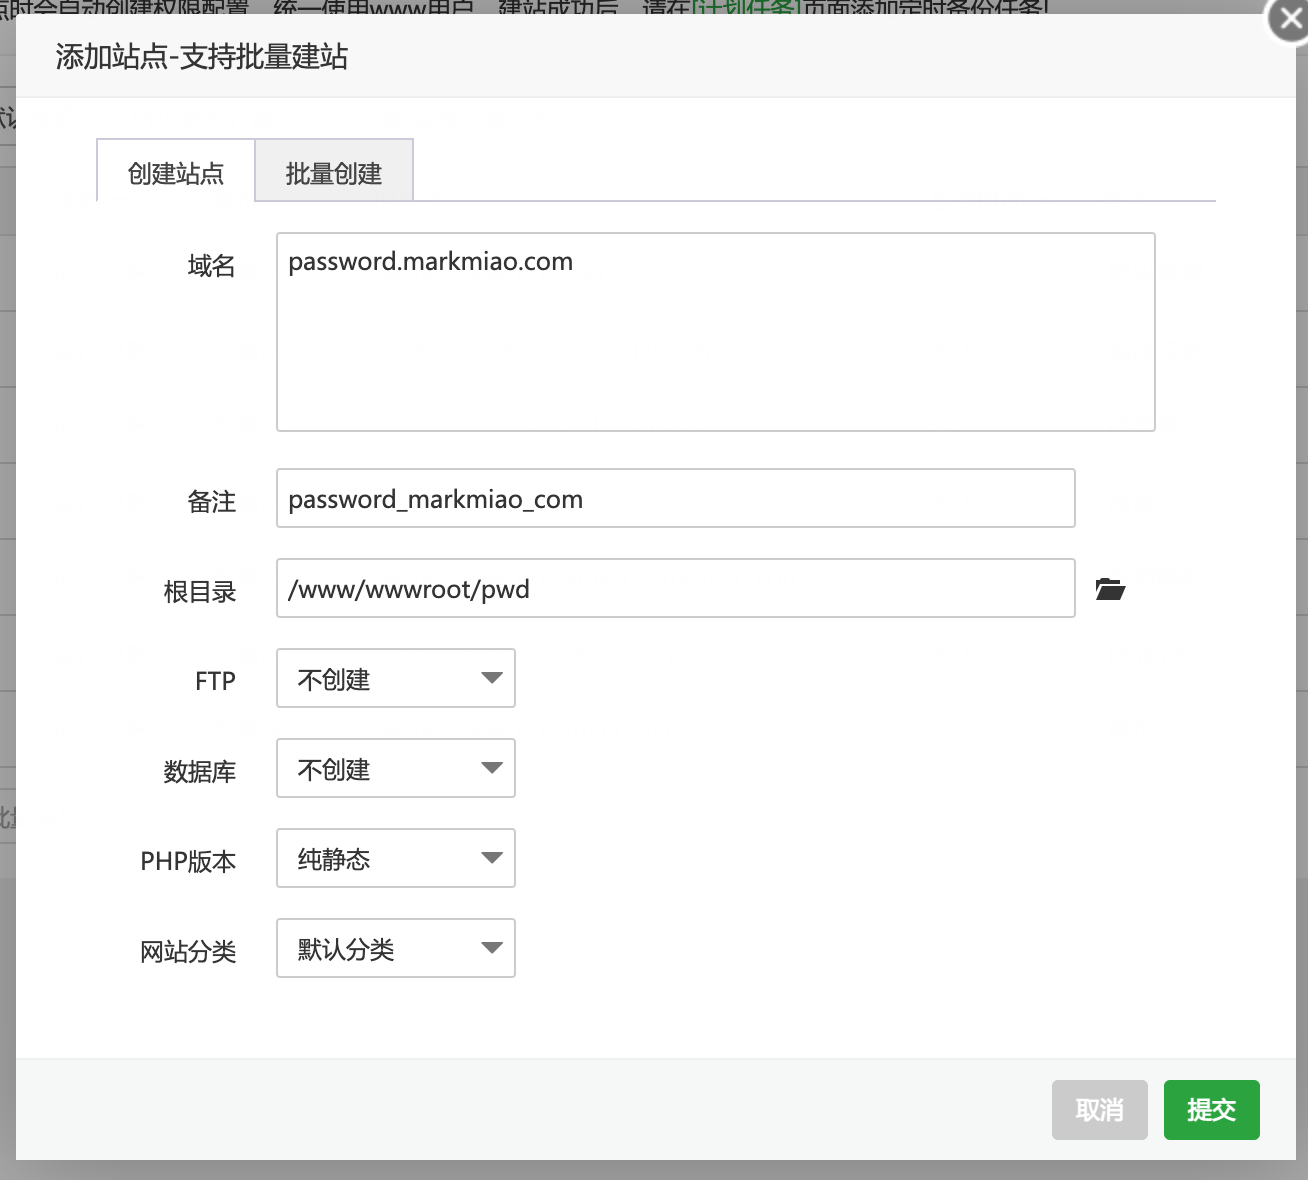Expand the 网站分类 dropdown showing 默认分类

pos(396,948)
